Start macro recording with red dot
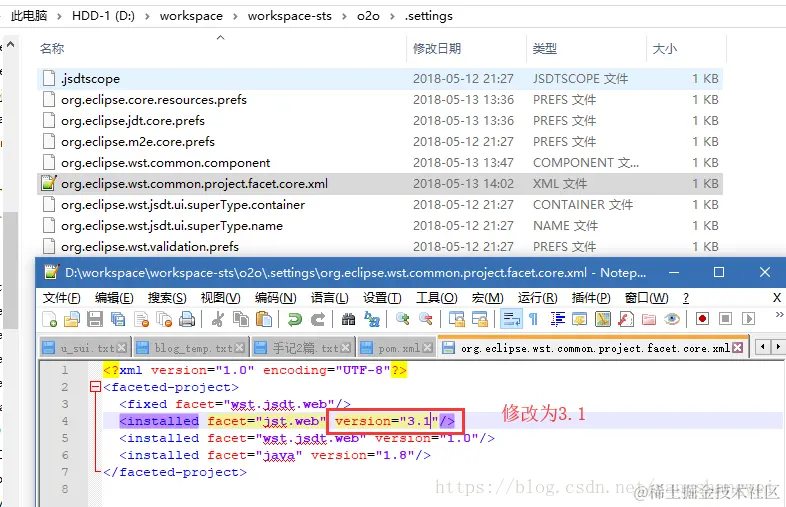Image resolution: width=786 pixels, height=507 pixels. pyautogui.click(x=702, y=319)
